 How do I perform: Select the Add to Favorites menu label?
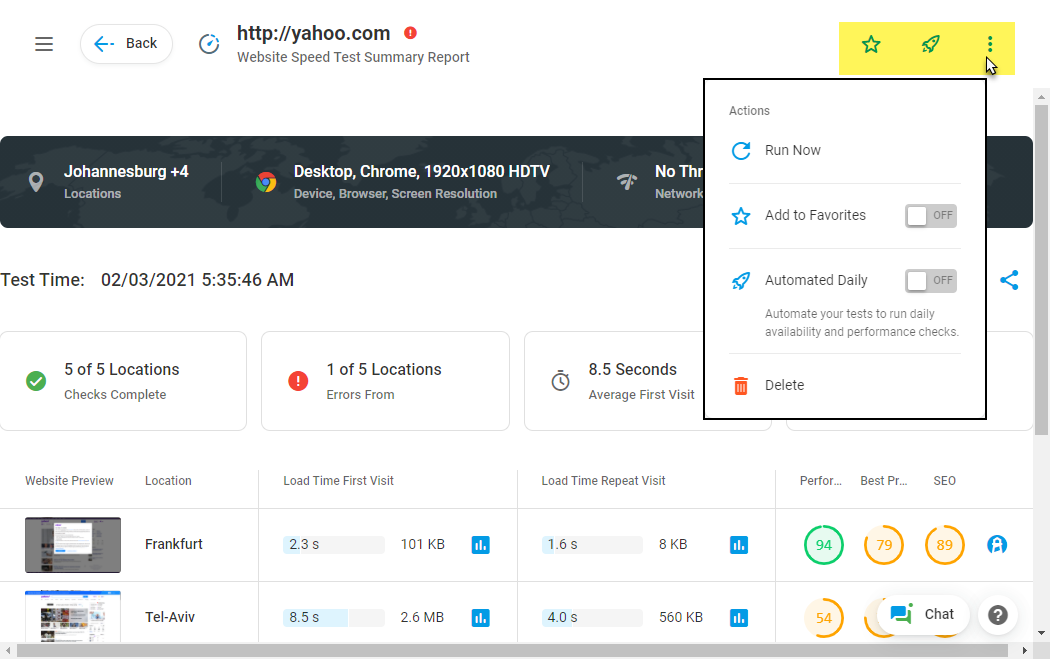click(x=815, y=215)
